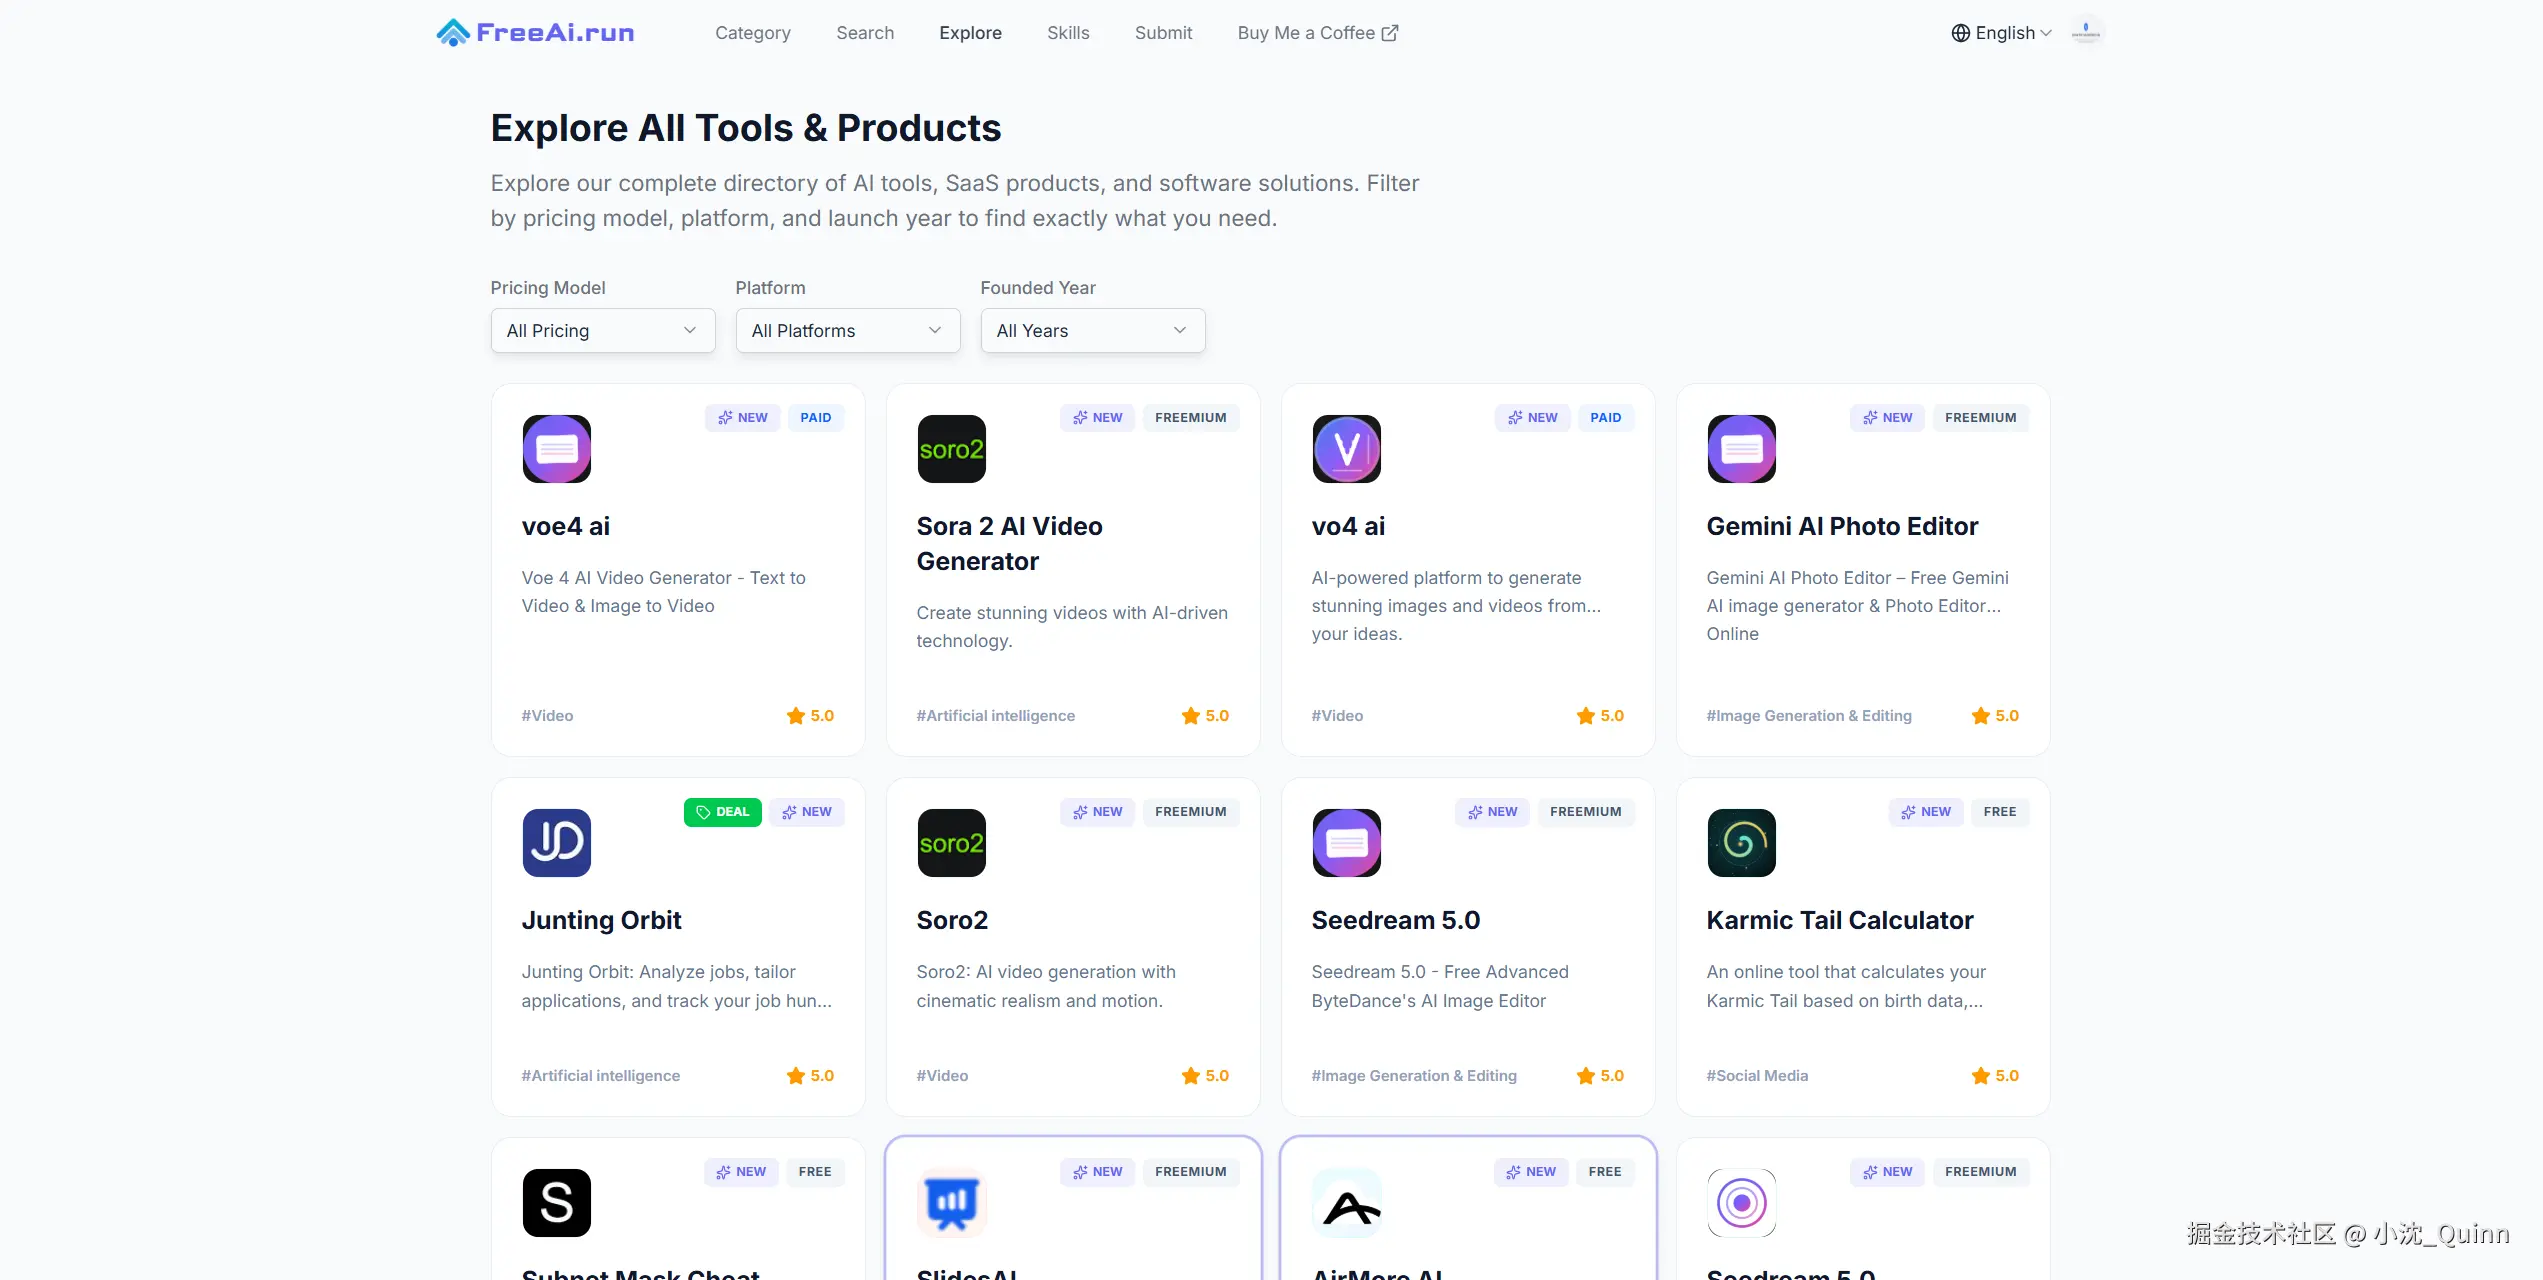Follow the Buy Me a Coffee link

coord(1318,33)
